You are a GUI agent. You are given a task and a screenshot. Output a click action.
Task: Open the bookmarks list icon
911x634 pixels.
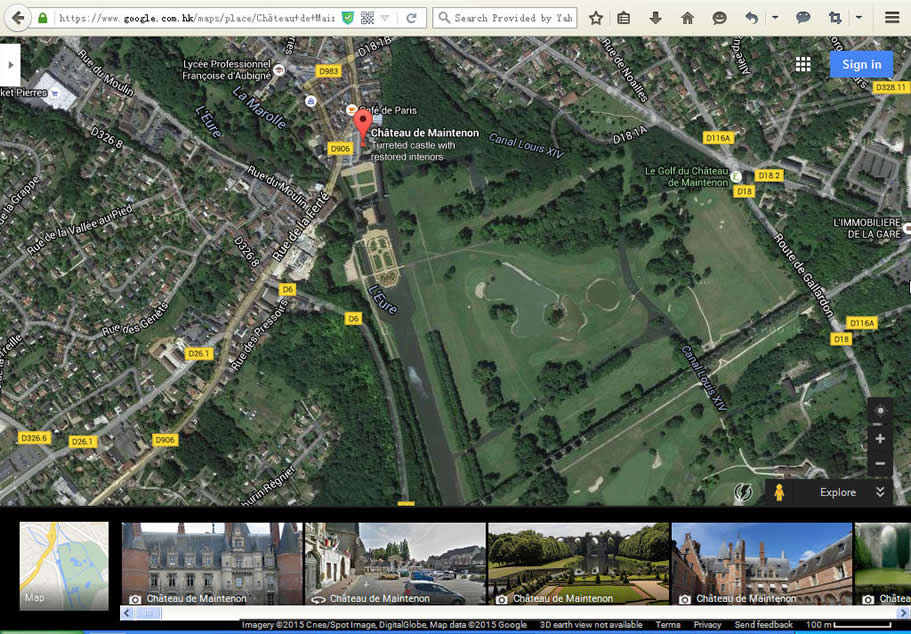point(623,18)
